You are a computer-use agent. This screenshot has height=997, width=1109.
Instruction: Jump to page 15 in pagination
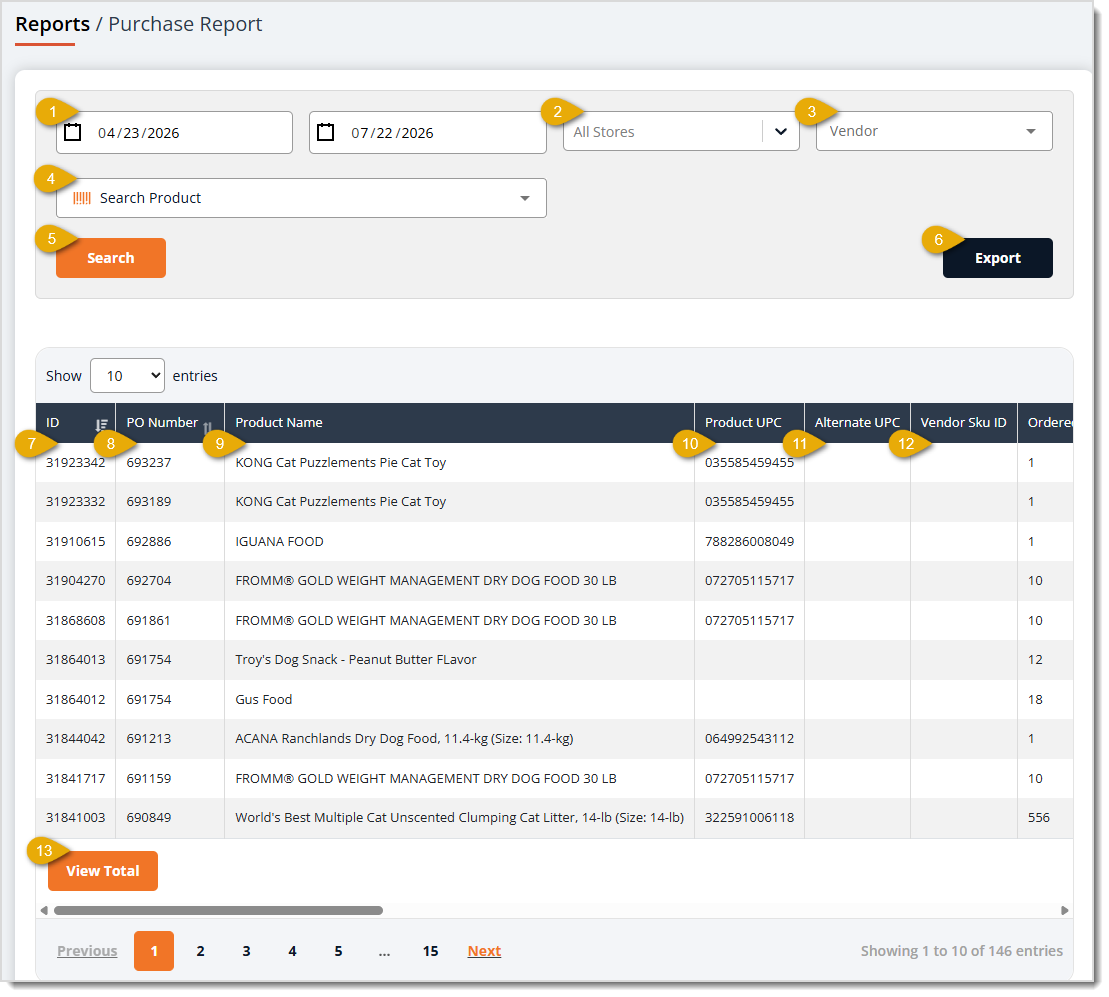point(431,951)
